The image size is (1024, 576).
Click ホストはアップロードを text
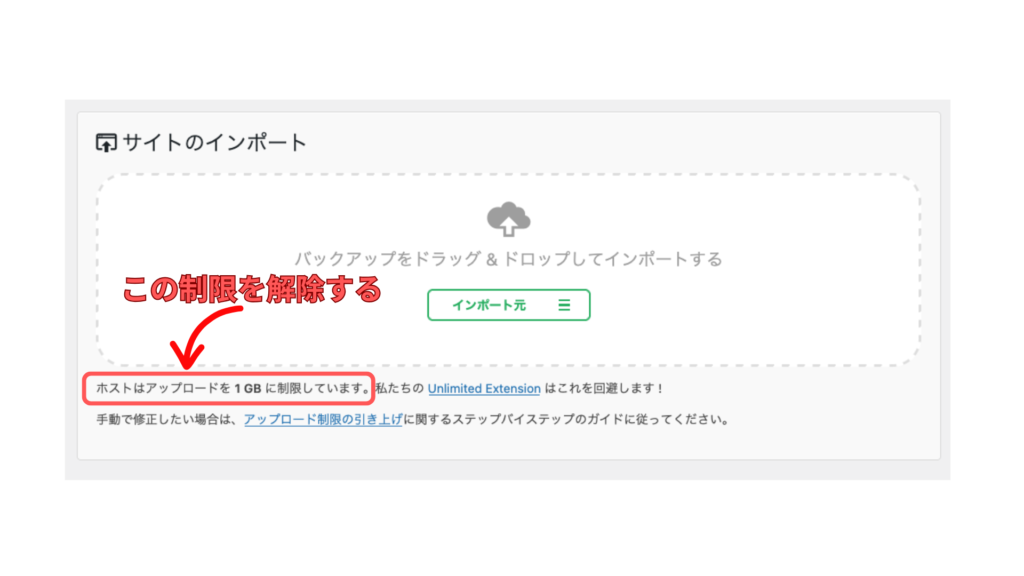(163, 389)
